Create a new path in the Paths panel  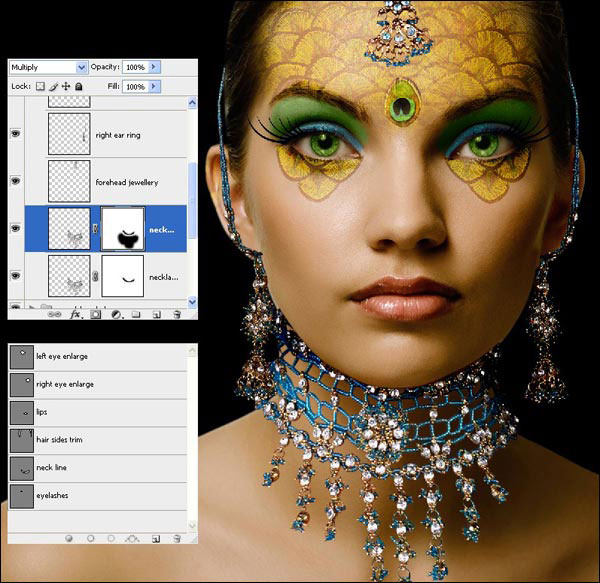[156, 537]
